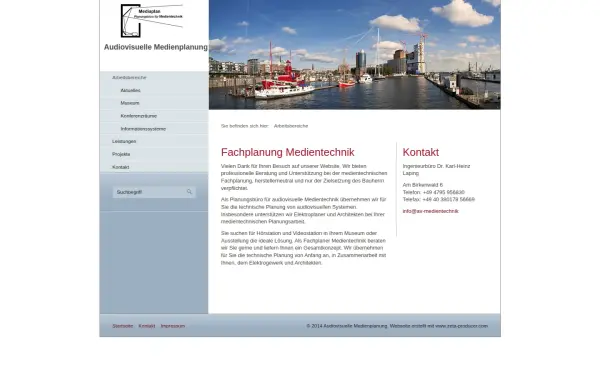
Task: Click the Arbeitsbereiche breadcrumb link
Action: point(291,126)
